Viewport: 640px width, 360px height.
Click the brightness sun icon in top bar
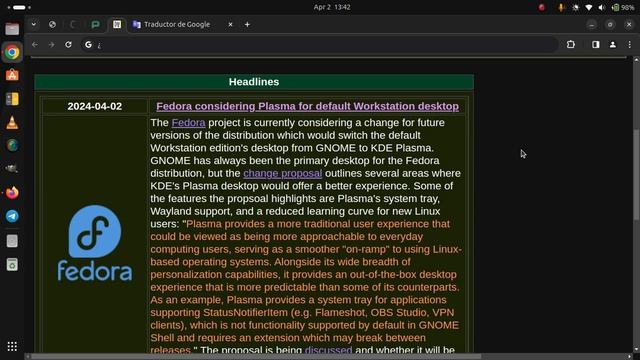coord(576,7)
